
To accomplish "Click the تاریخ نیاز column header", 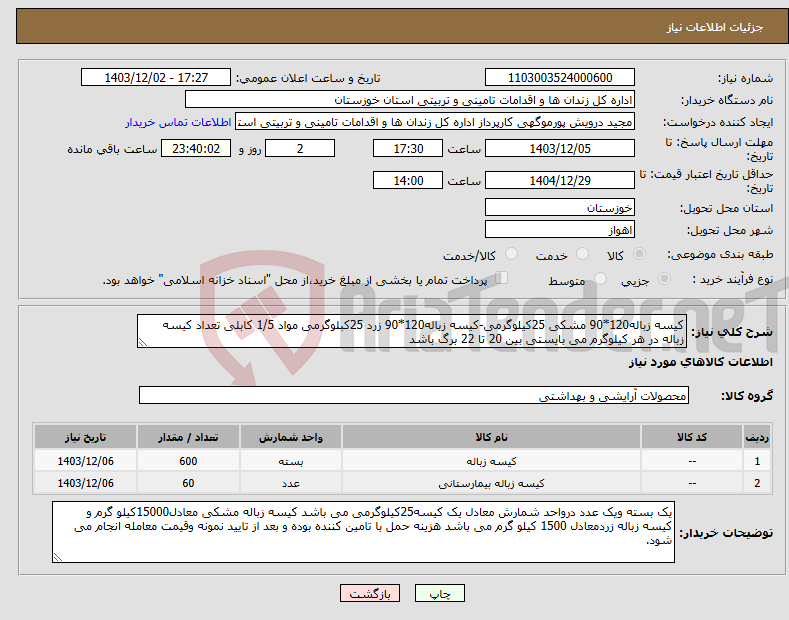I will coord(85,437).
